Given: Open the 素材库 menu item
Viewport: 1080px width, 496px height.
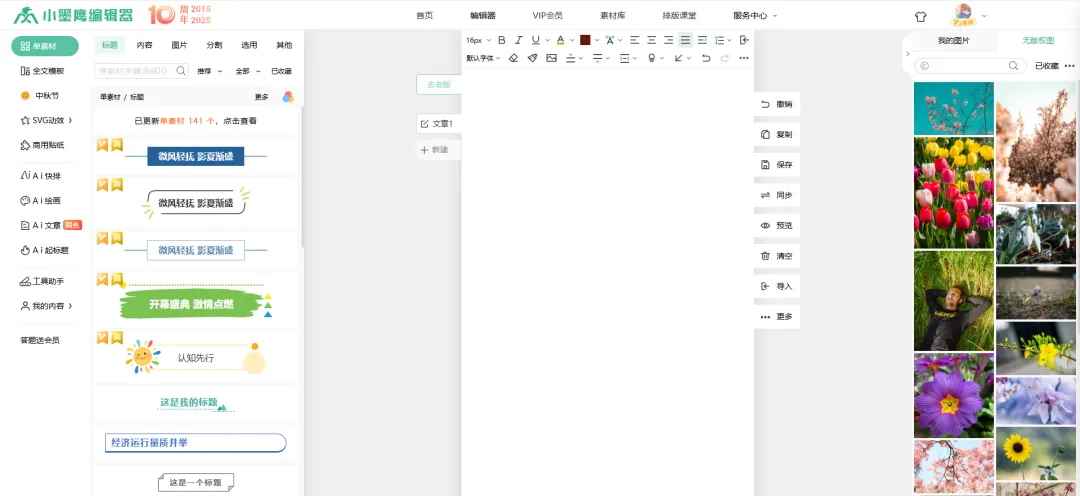Looking at the screenshot, I should click(612, 16).
